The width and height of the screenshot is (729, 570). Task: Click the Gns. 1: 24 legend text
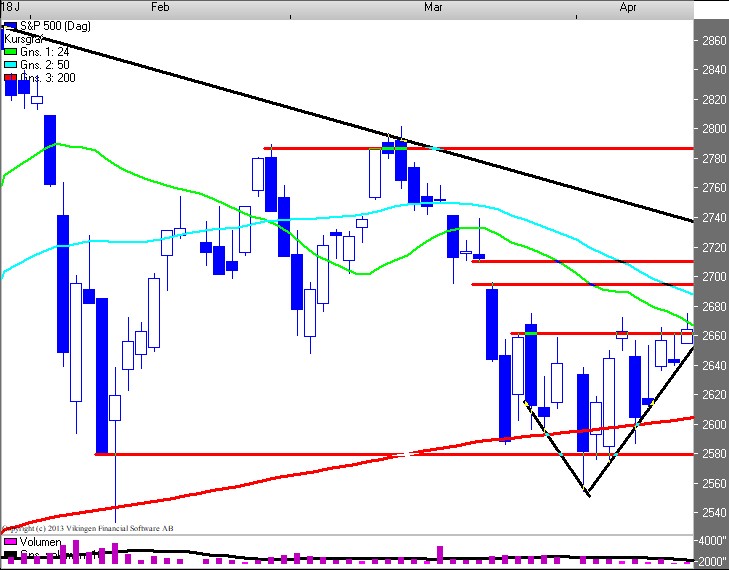45,52
